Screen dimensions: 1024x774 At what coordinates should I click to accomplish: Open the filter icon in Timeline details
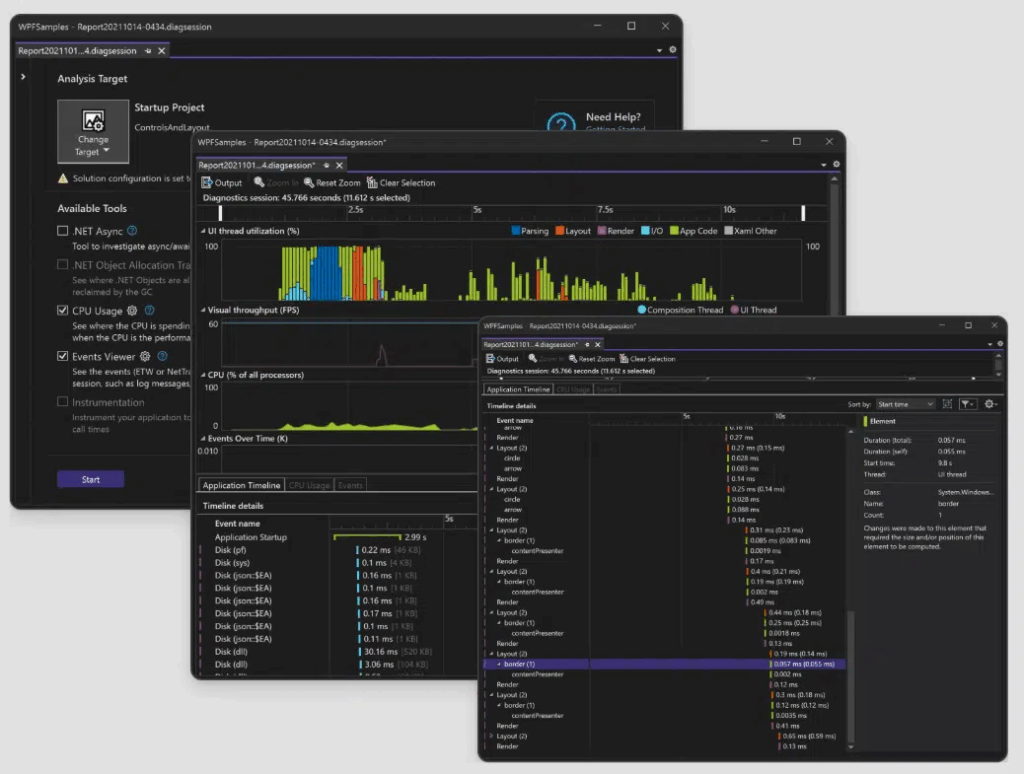(x=966, y=404)
